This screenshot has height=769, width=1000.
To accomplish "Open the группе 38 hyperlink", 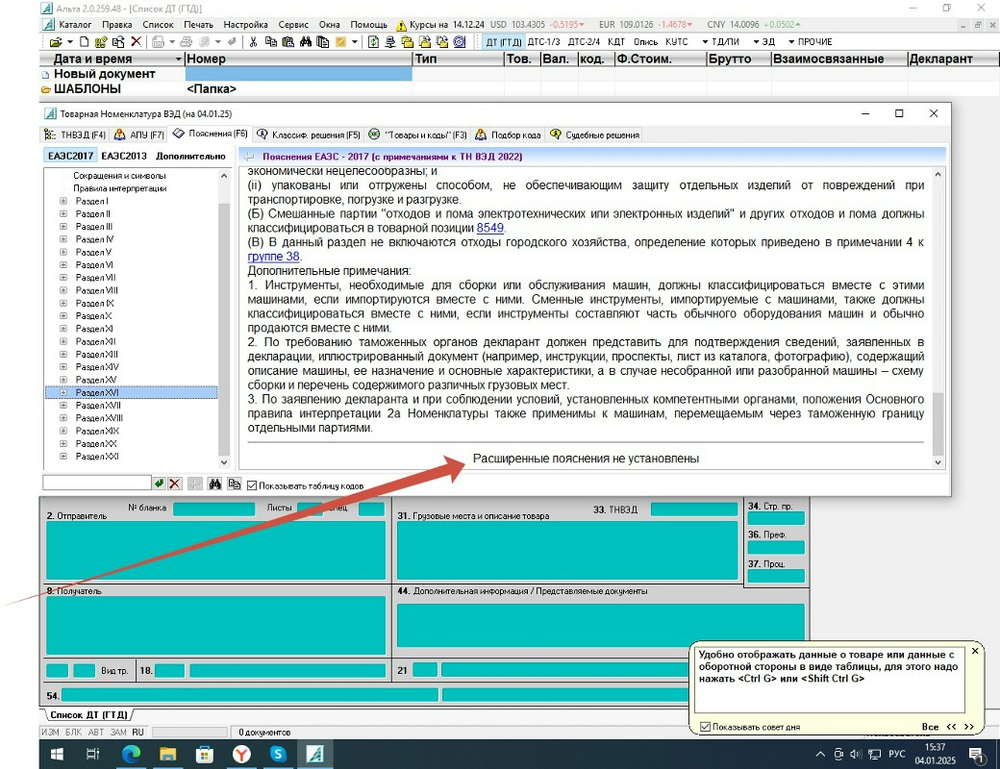I will click(274, 256).
